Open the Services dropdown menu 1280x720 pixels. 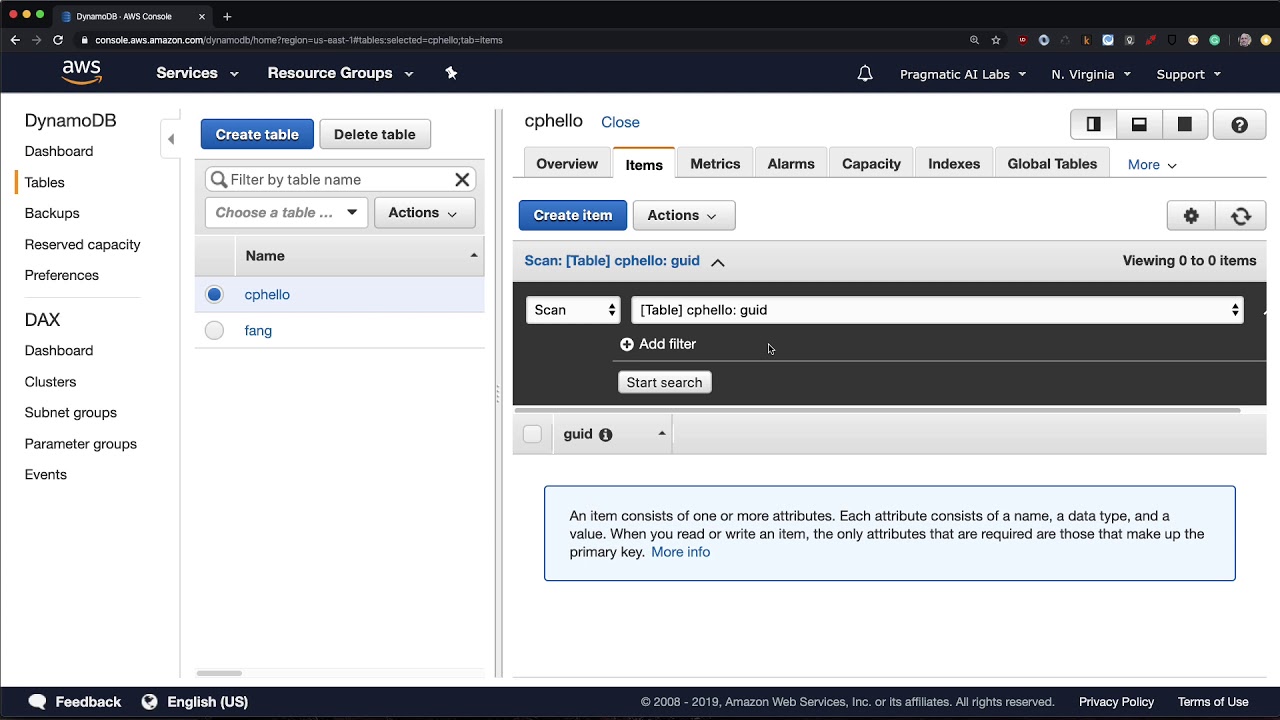point(197,73)
